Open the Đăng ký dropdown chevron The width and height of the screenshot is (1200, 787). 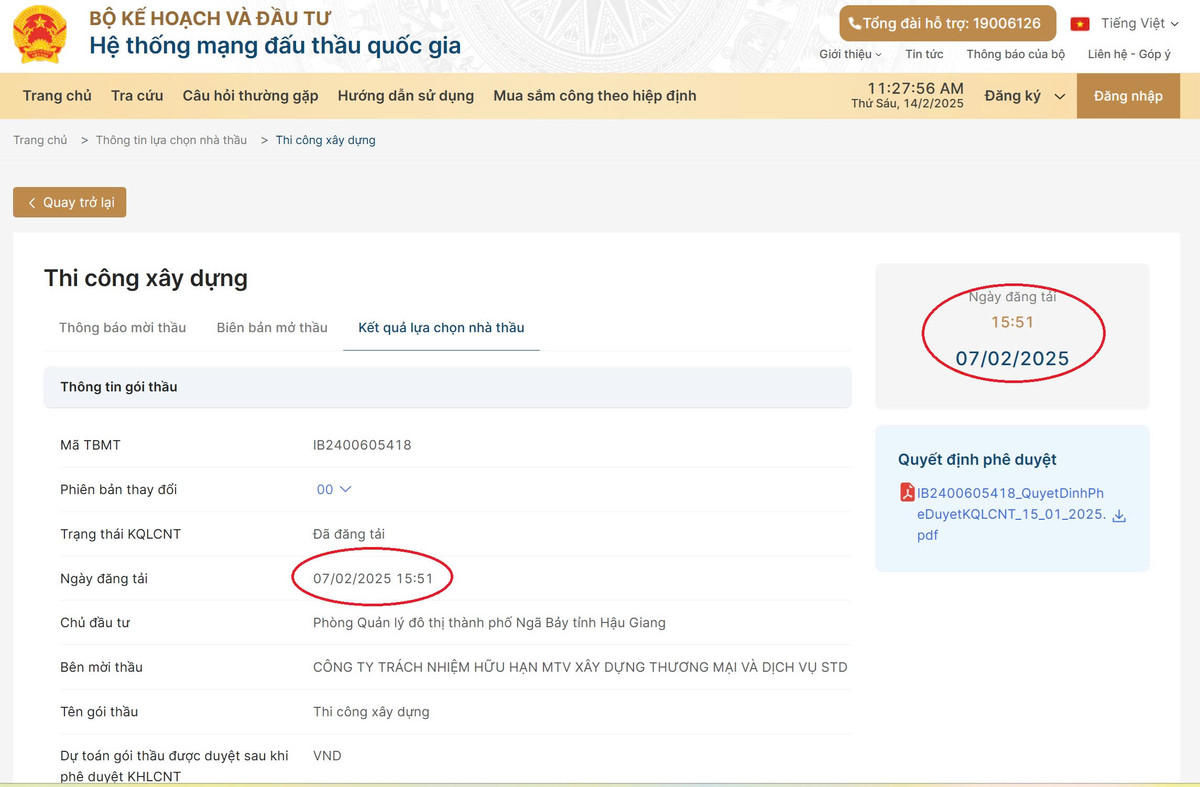pyautogui.click(x=1048, y=95)
